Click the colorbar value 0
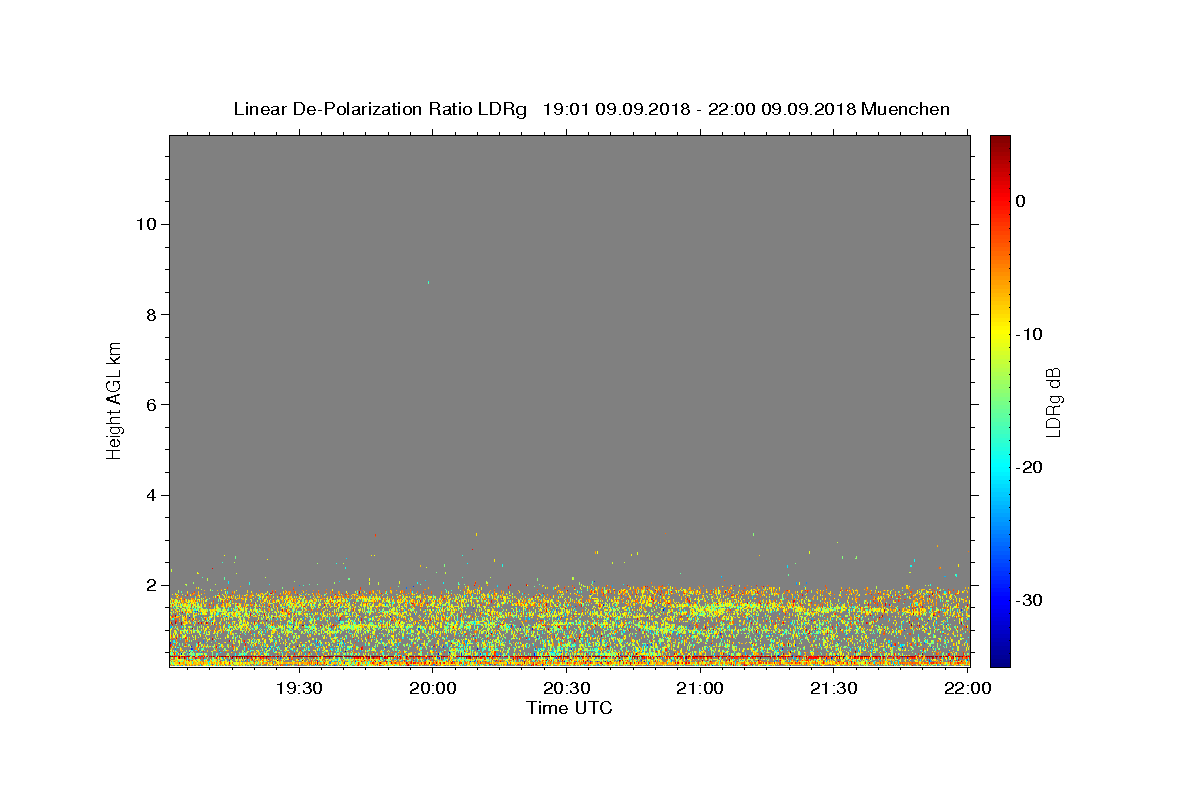Image resolution: width=1200 pixels, height=800 pixels. 1020,201
